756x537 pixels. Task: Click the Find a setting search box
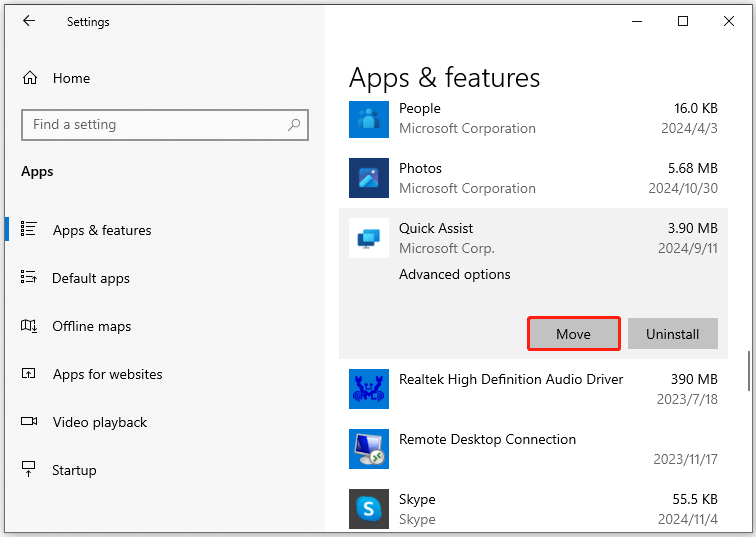click(155, 125)
